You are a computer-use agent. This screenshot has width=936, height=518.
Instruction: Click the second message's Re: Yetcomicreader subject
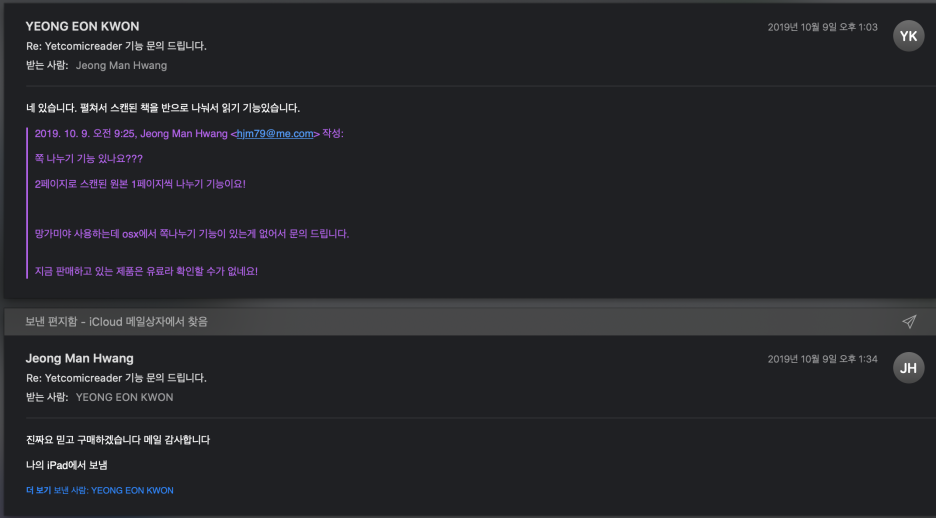pos(116,378)
